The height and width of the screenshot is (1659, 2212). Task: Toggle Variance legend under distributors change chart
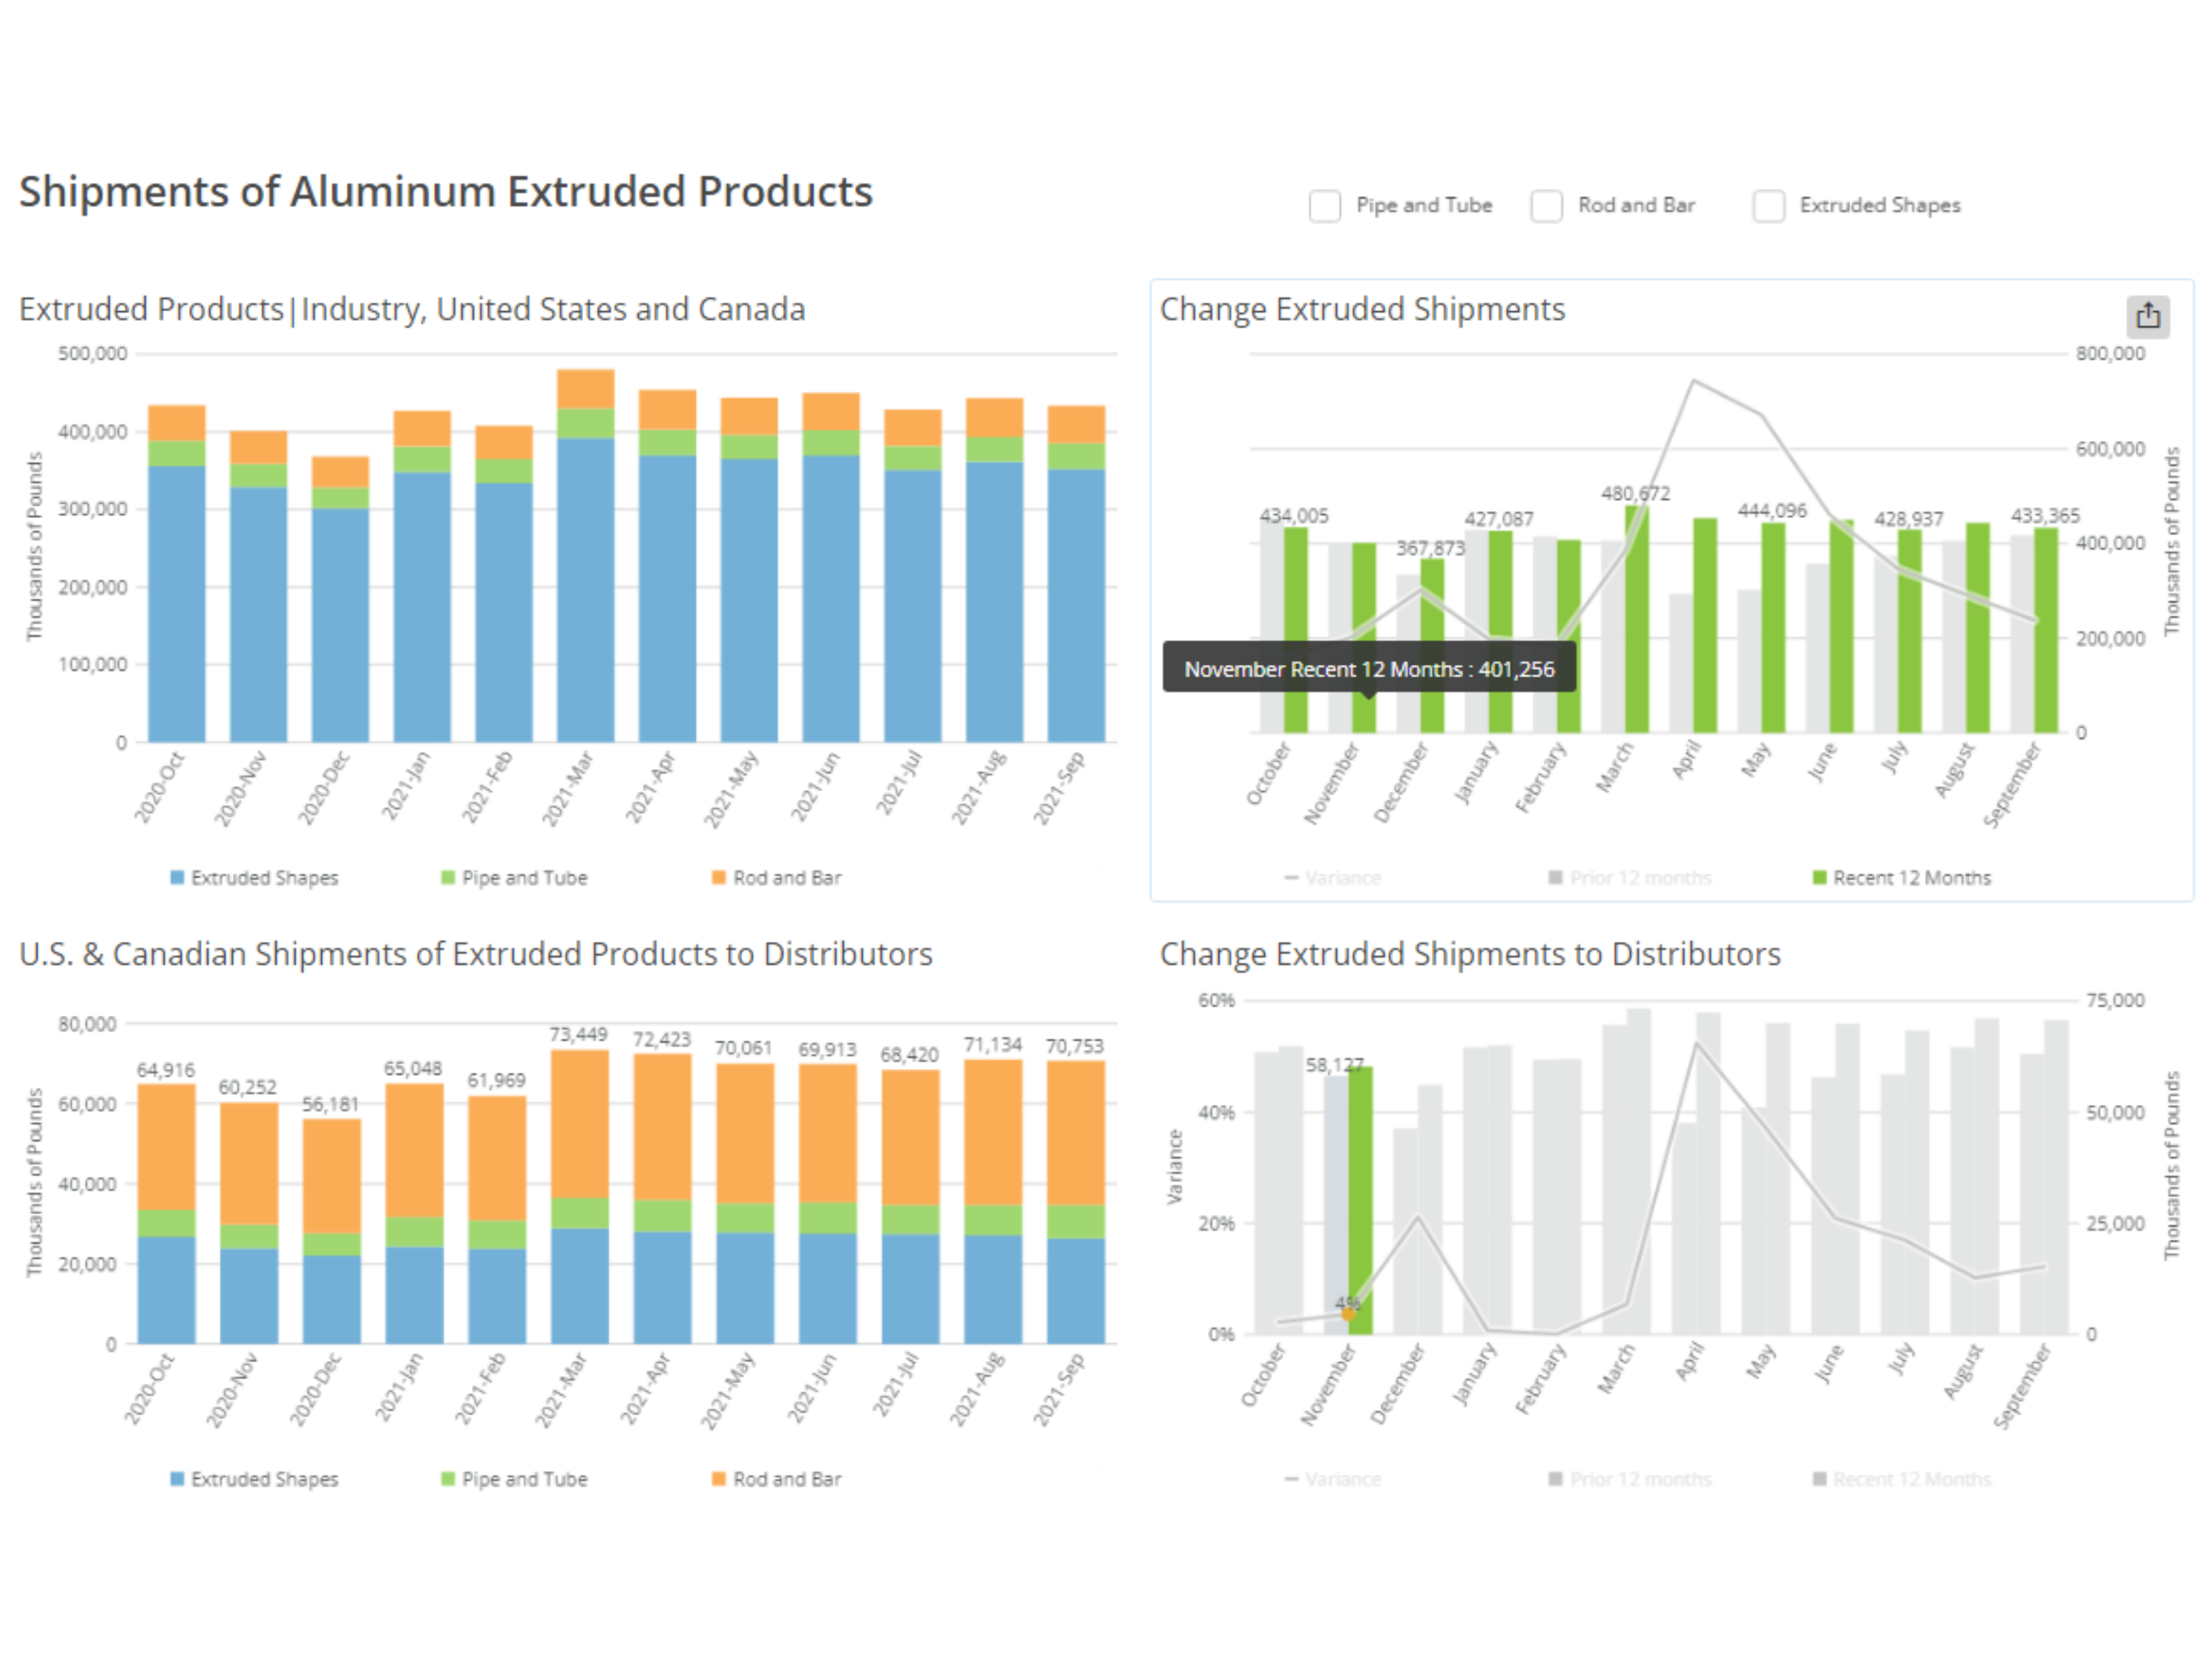coord(1335,1478)
